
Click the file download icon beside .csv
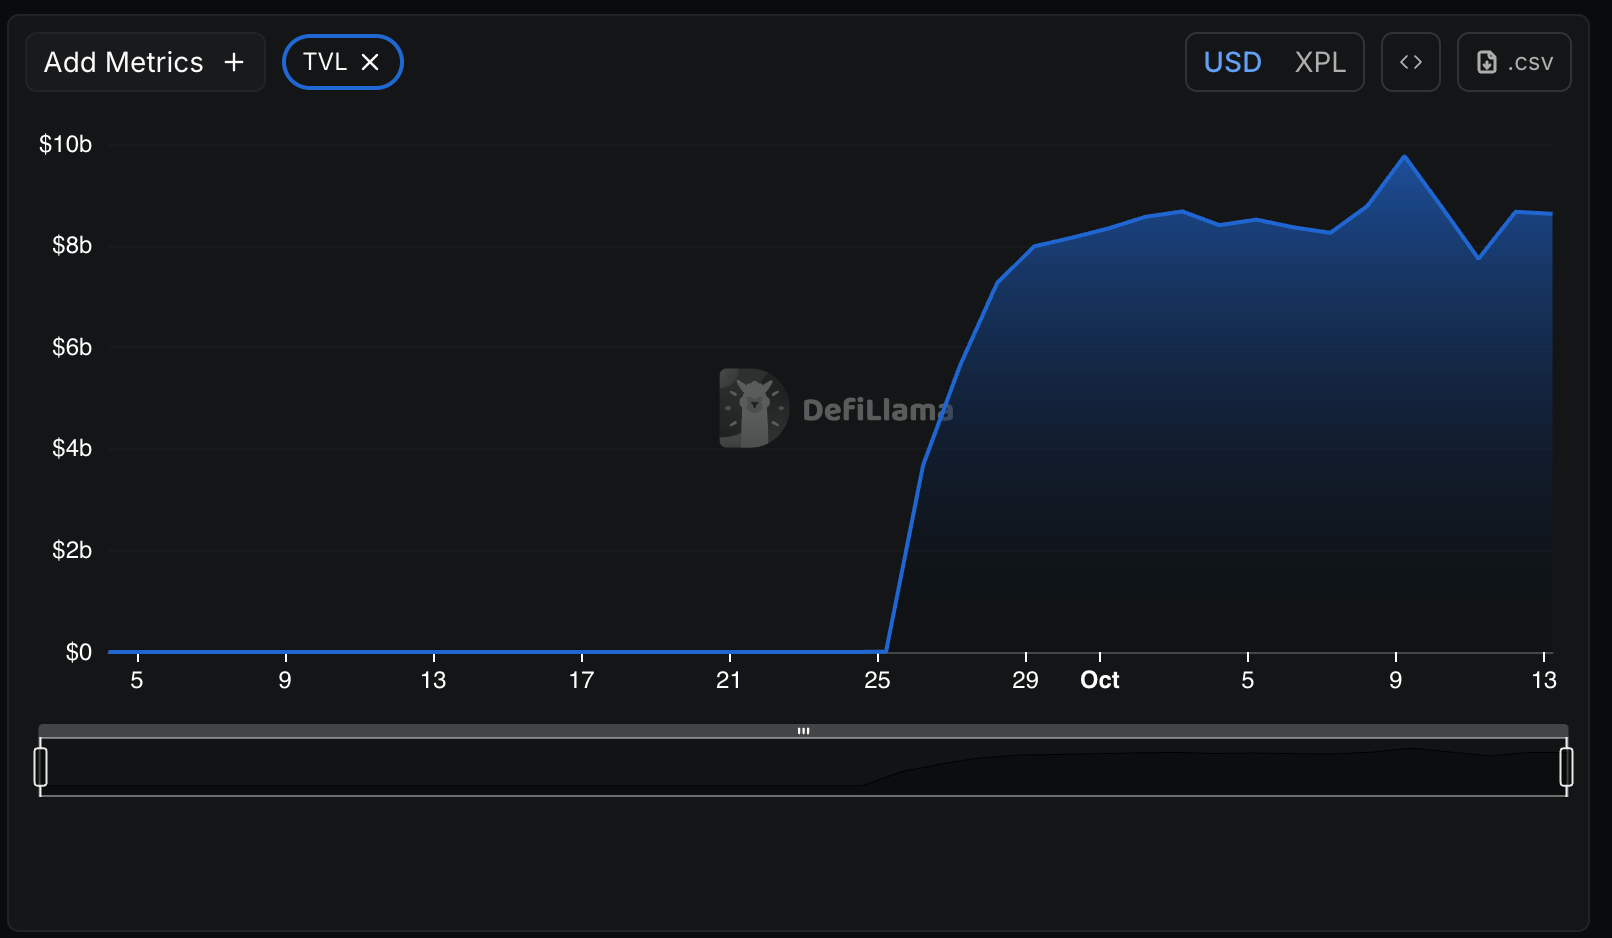click(x=1487, y=62)
